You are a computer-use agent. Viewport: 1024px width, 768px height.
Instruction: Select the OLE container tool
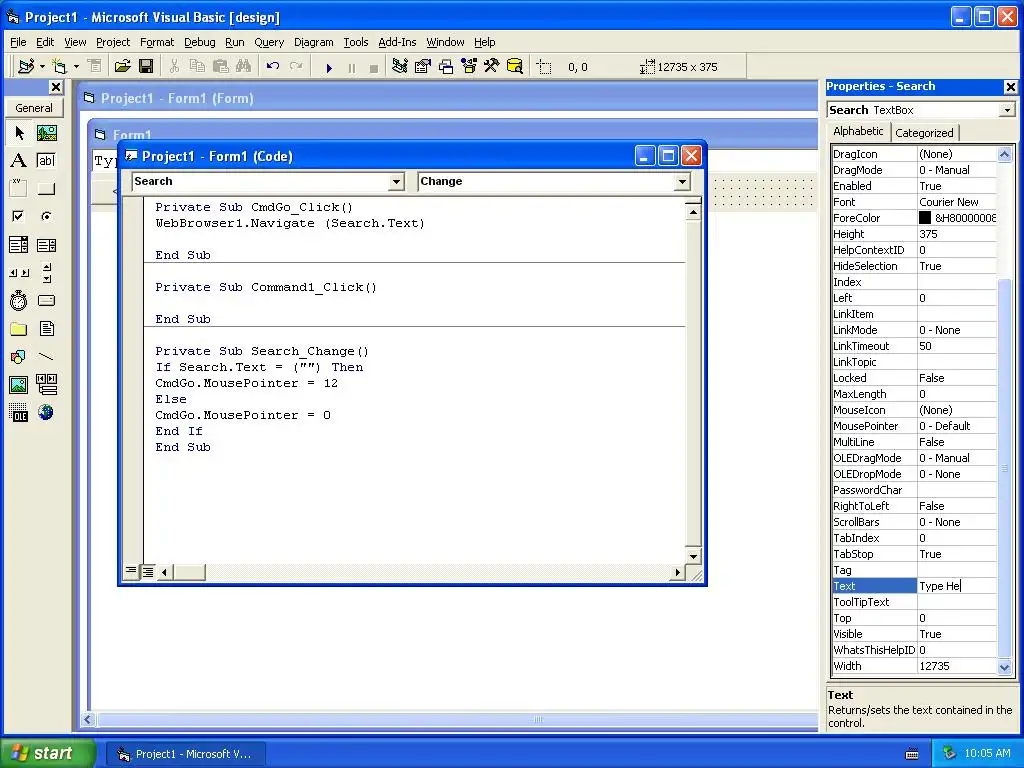pyautogui.click(x=19, y=413)
